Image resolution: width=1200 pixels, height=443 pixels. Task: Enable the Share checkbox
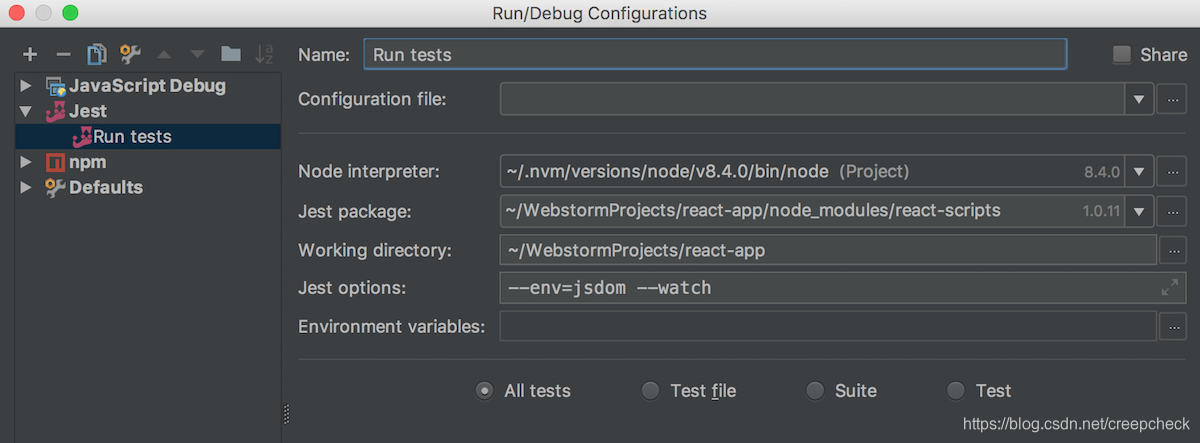pyautogui.click(x=1122, y=55)
